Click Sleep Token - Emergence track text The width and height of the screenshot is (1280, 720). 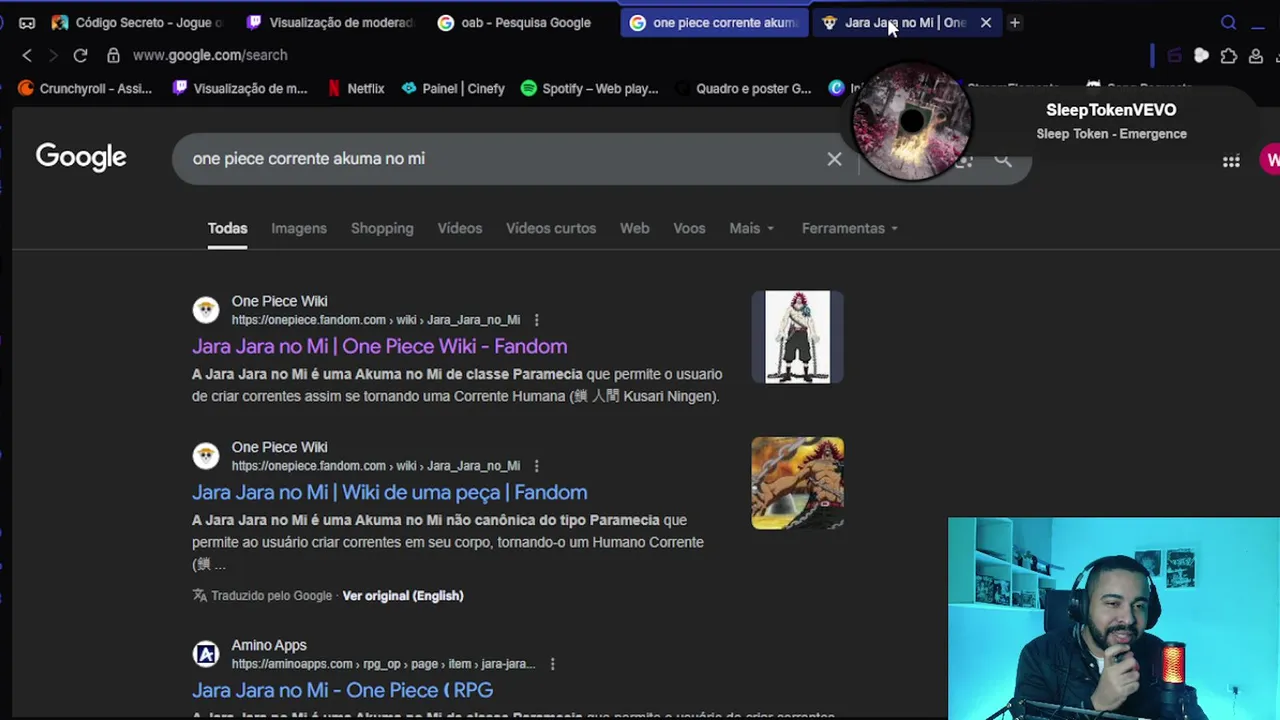(1111, 134)
